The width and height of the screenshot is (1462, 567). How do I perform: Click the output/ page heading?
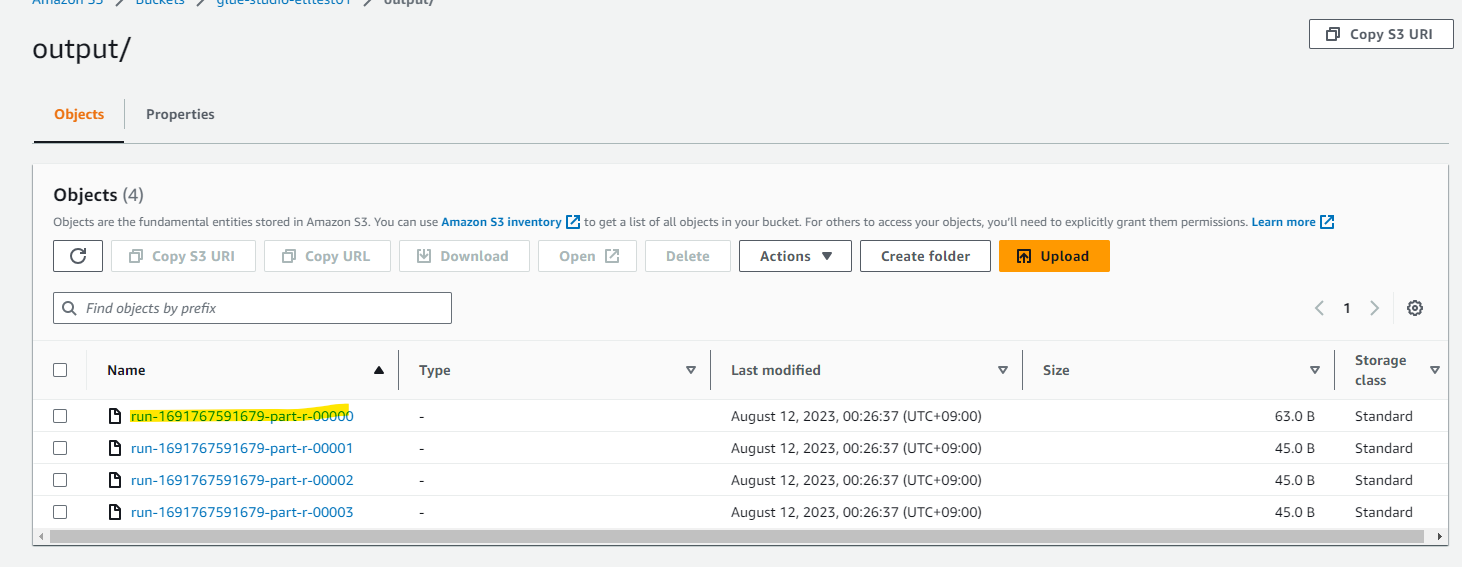(81, 49)
